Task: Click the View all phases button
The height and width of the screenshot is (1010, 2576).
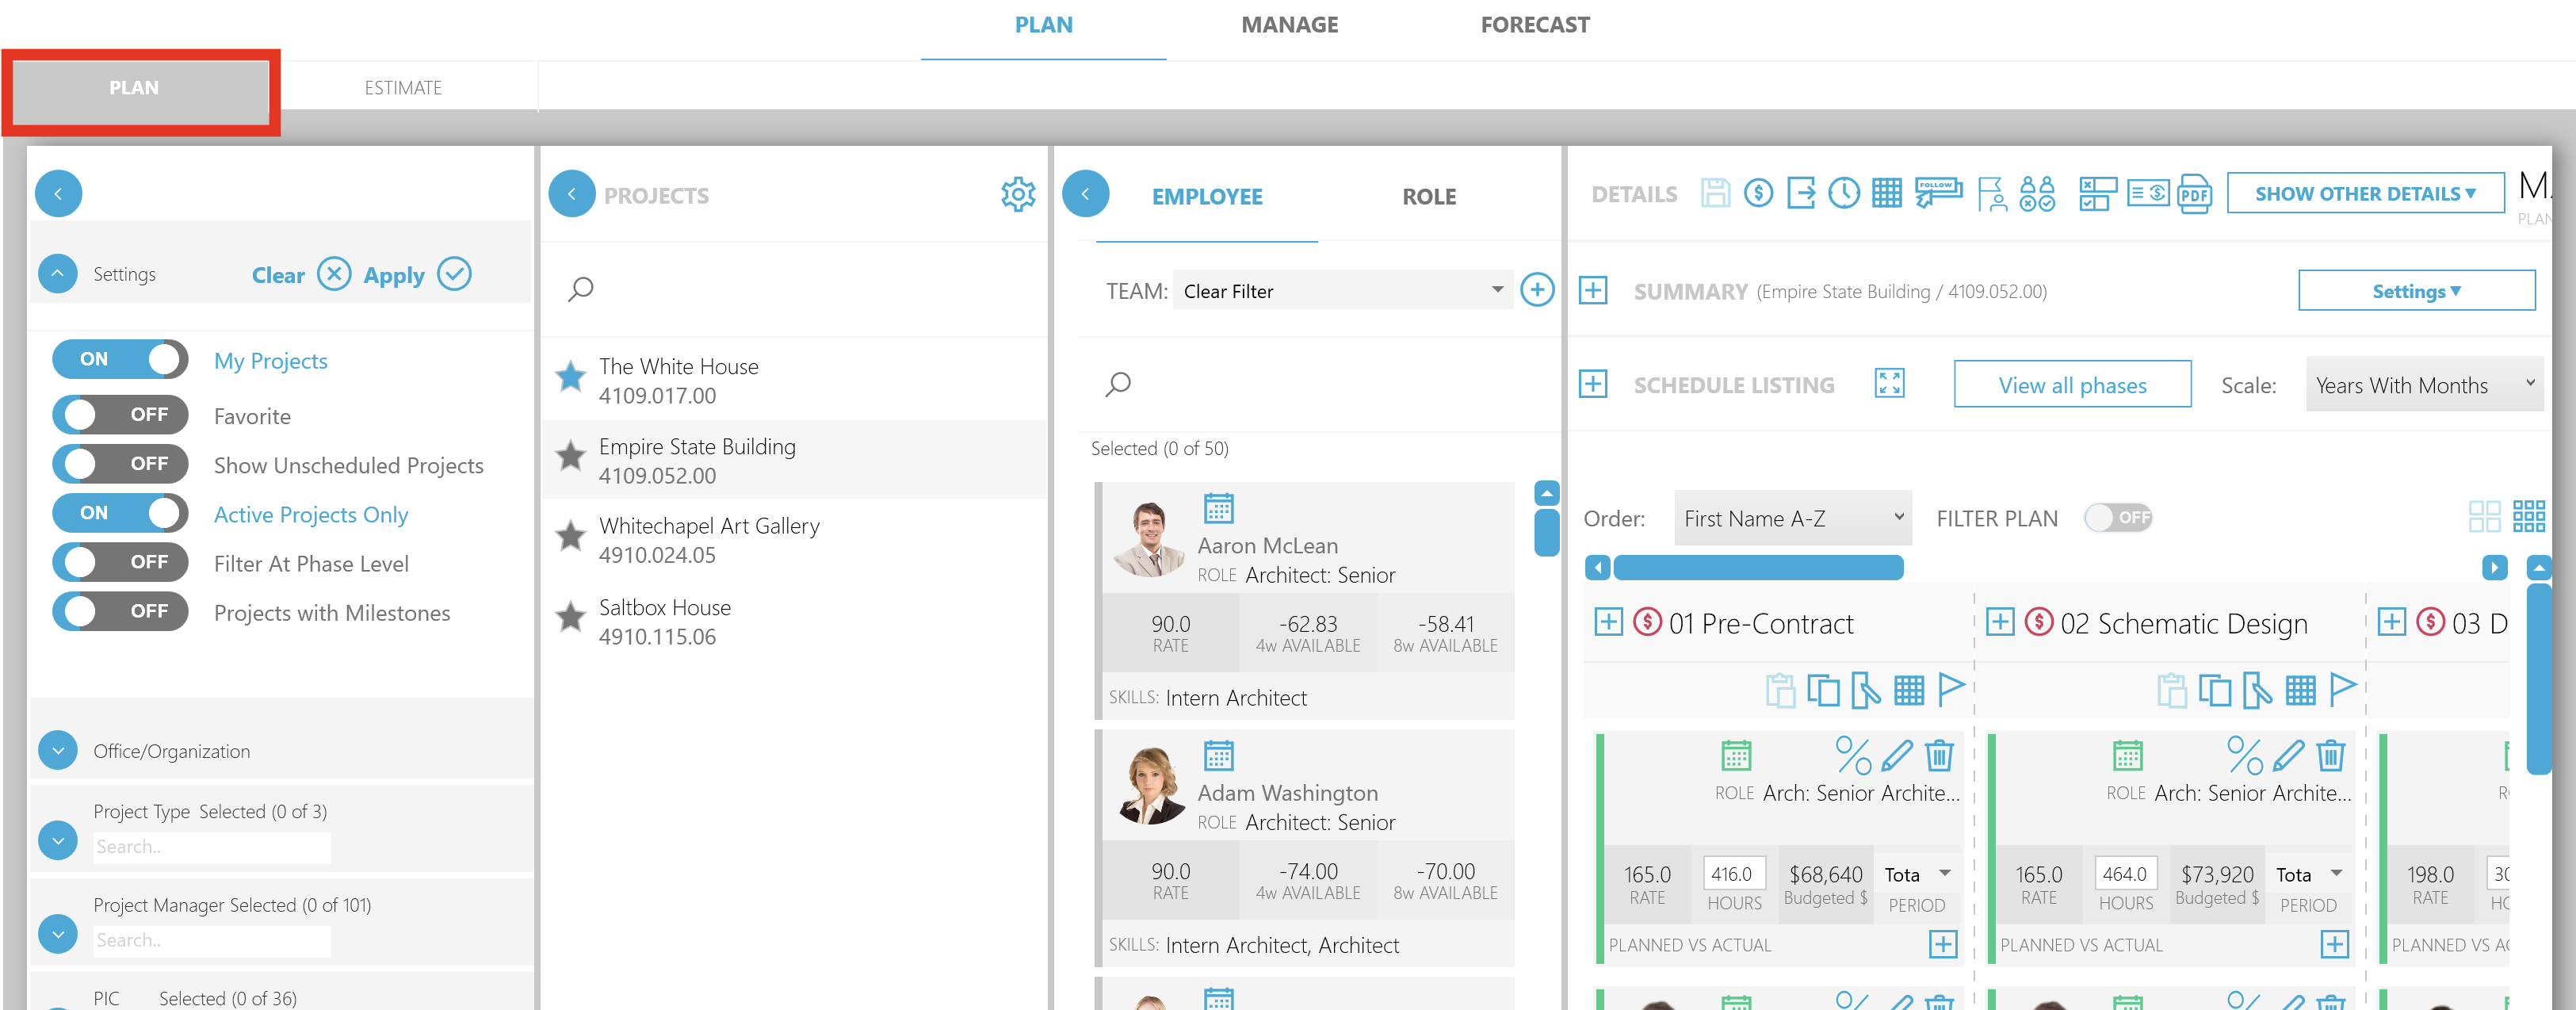Action: pyautogui.click(x=2071, y=385)
